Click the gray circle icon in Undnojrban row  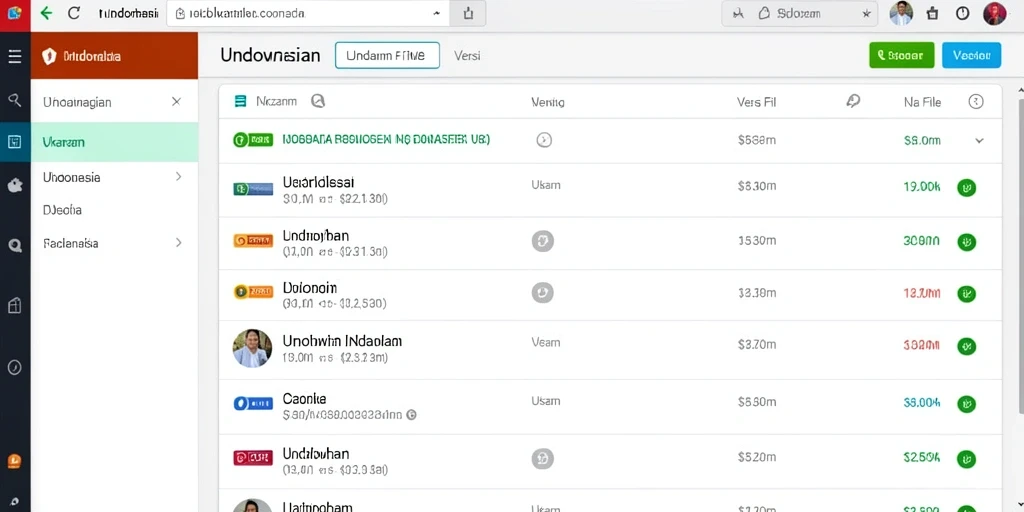543,241
